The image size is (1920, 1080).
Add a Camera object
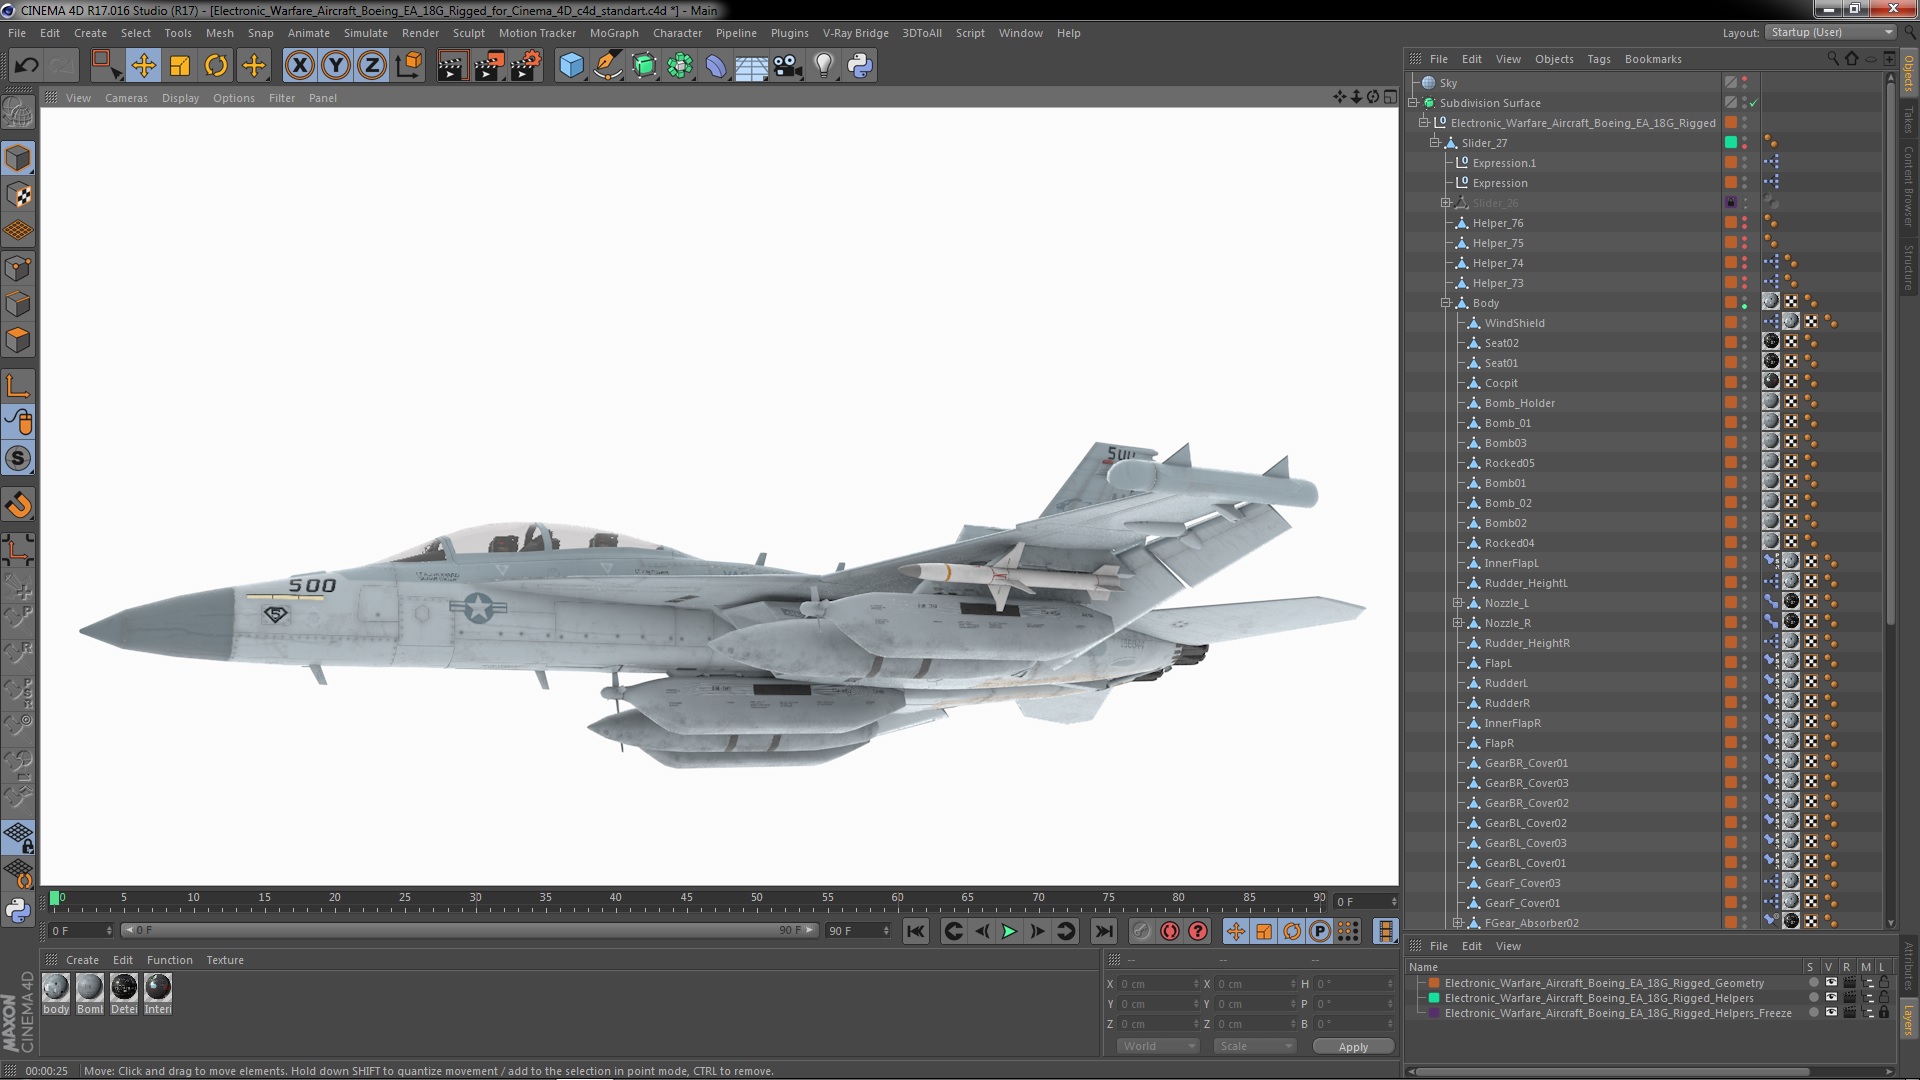[787, 66]
